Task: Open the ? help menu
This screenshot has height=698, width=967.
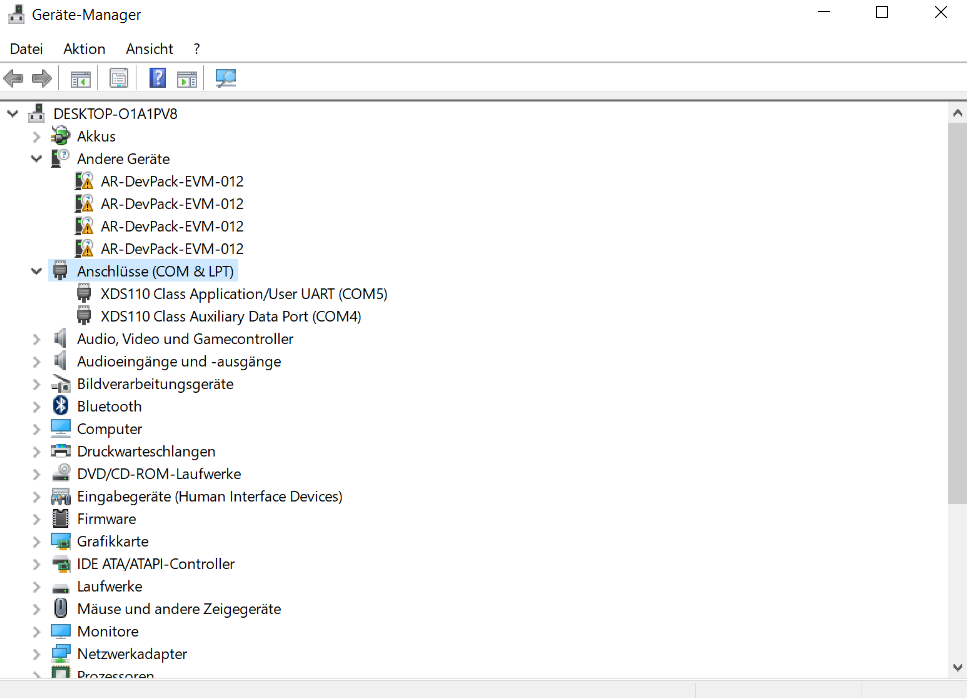Action: 197,49
